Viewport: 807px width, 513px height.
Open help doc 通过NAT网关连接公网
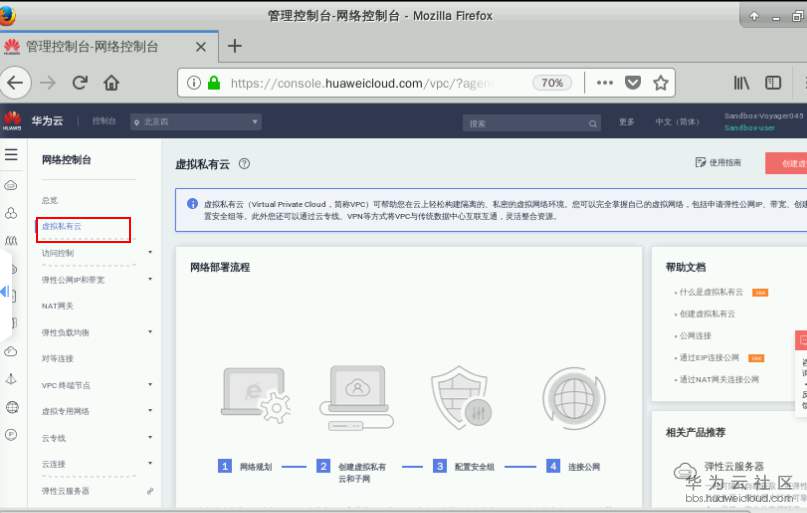click(719, 379)
